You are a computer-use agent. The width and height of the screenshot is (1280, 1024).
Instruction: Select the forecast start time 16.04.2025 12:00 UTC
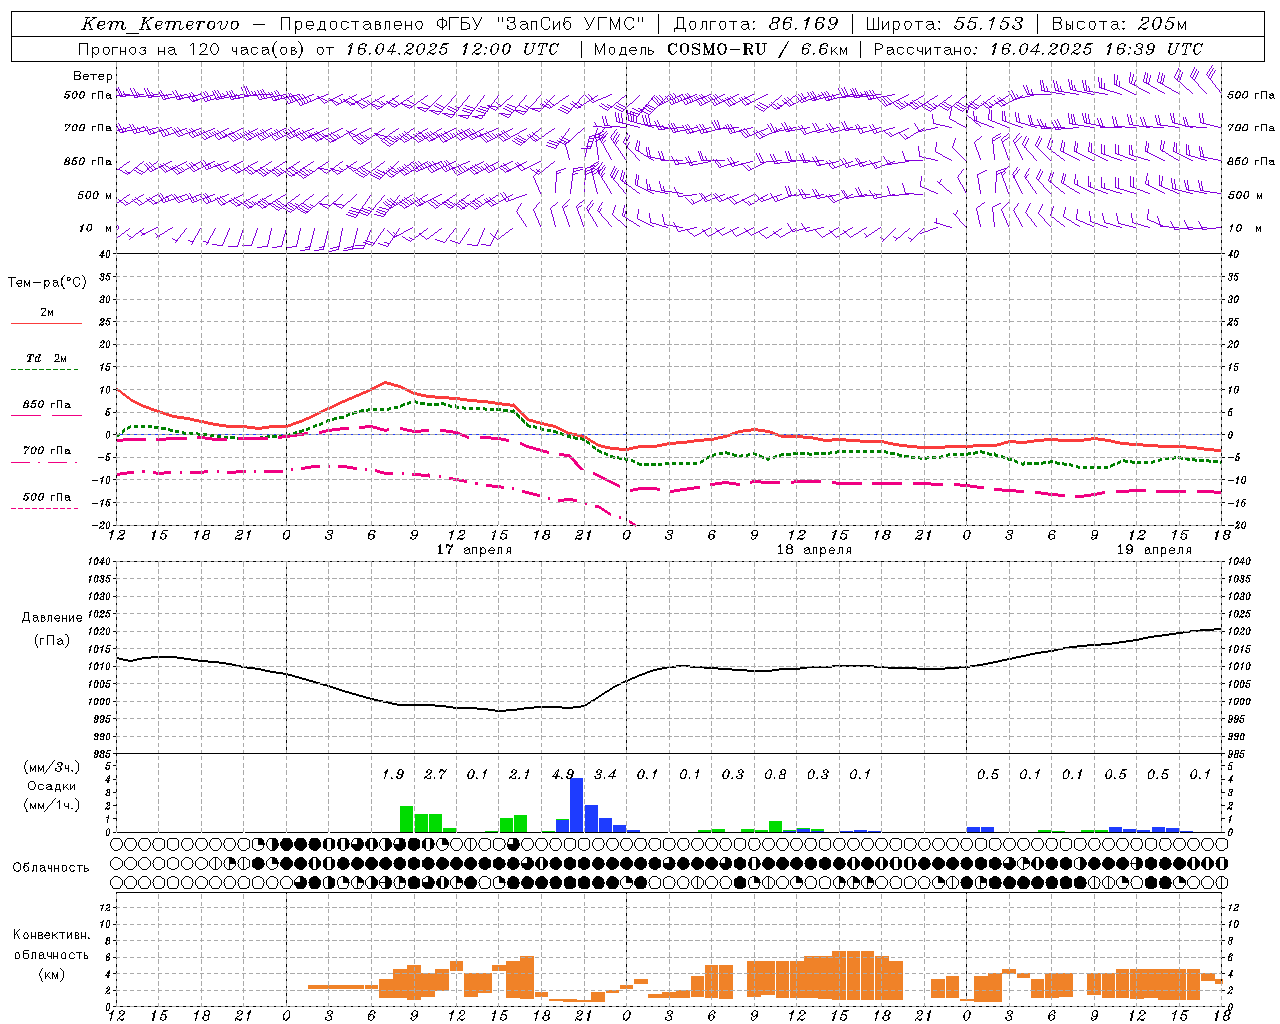pyautogui.click(x=451, y=49)
